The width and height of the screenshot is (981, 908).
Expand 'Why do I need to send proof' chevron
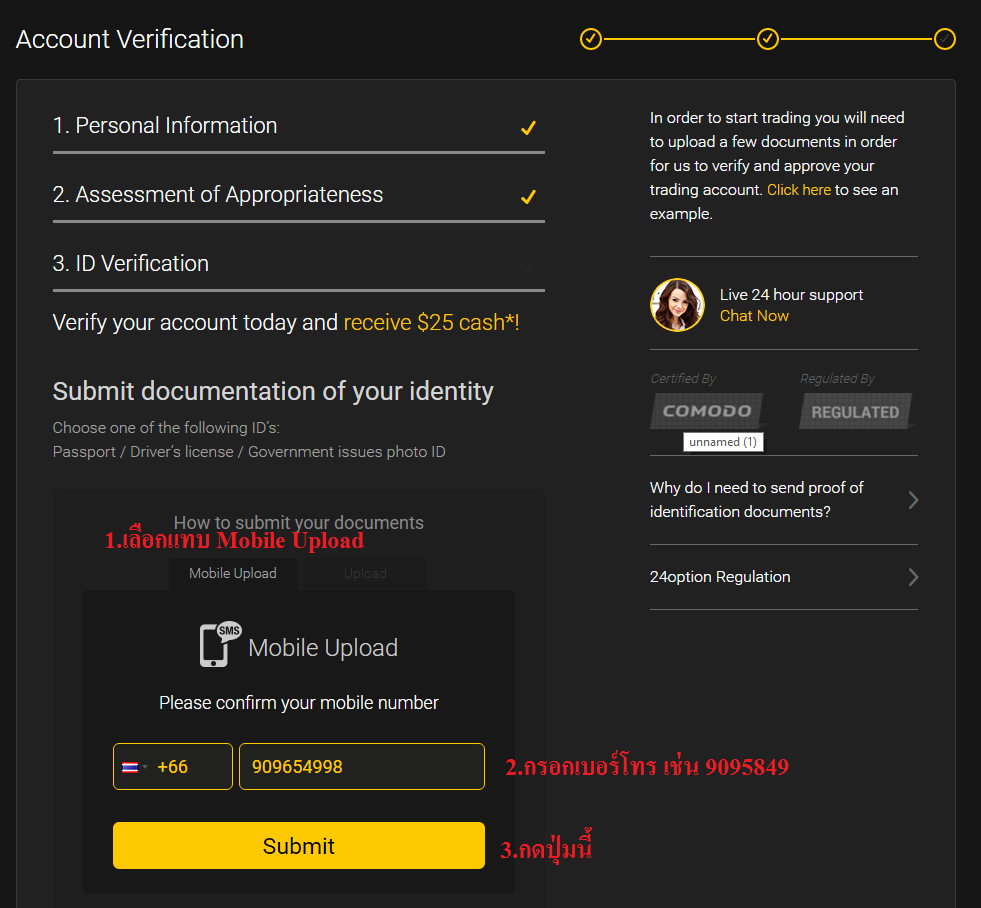(x=913, y=500)
